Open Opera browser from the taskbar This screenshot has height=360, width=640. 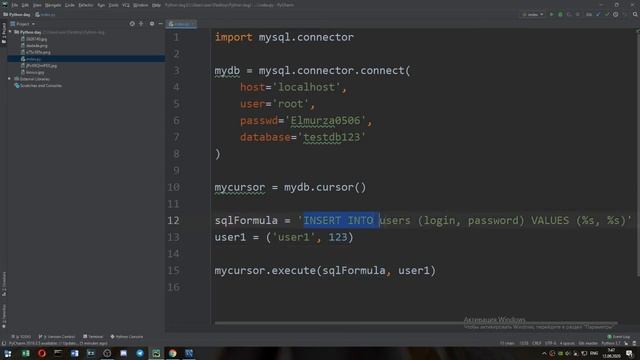point(42,353)
